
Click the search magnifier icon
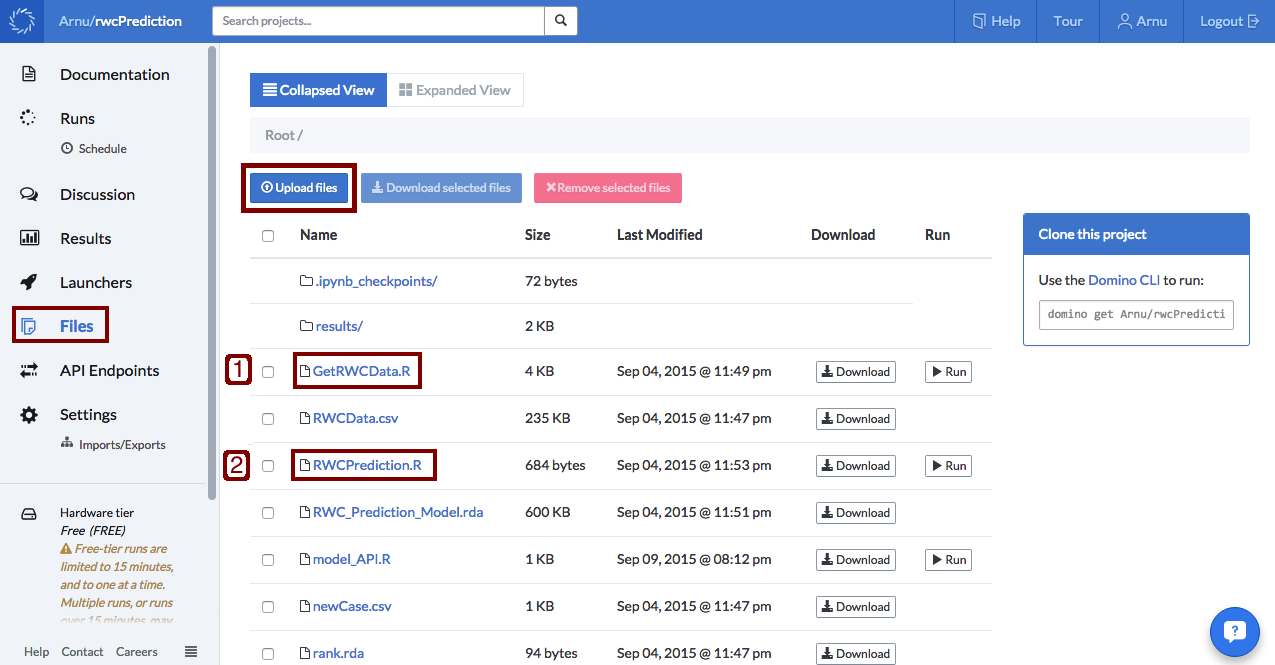(560, 20)
